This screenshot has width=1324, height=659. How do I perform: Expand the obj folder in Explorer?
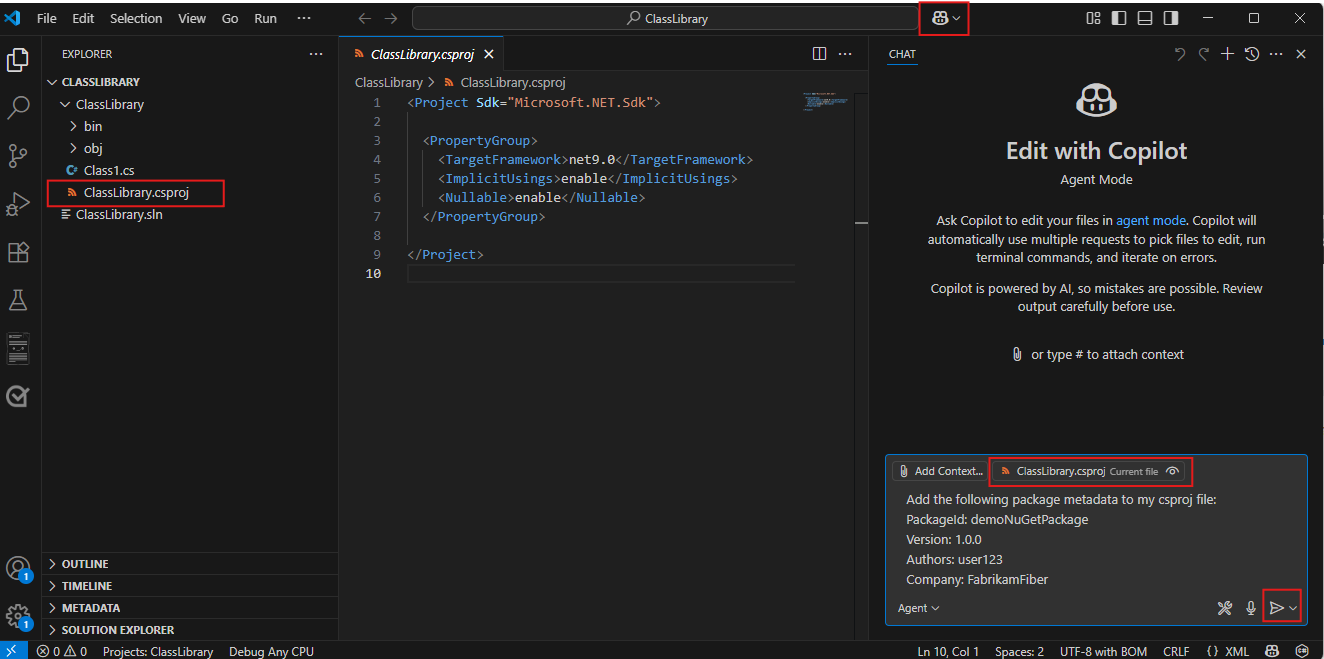[x=92, y=147]
